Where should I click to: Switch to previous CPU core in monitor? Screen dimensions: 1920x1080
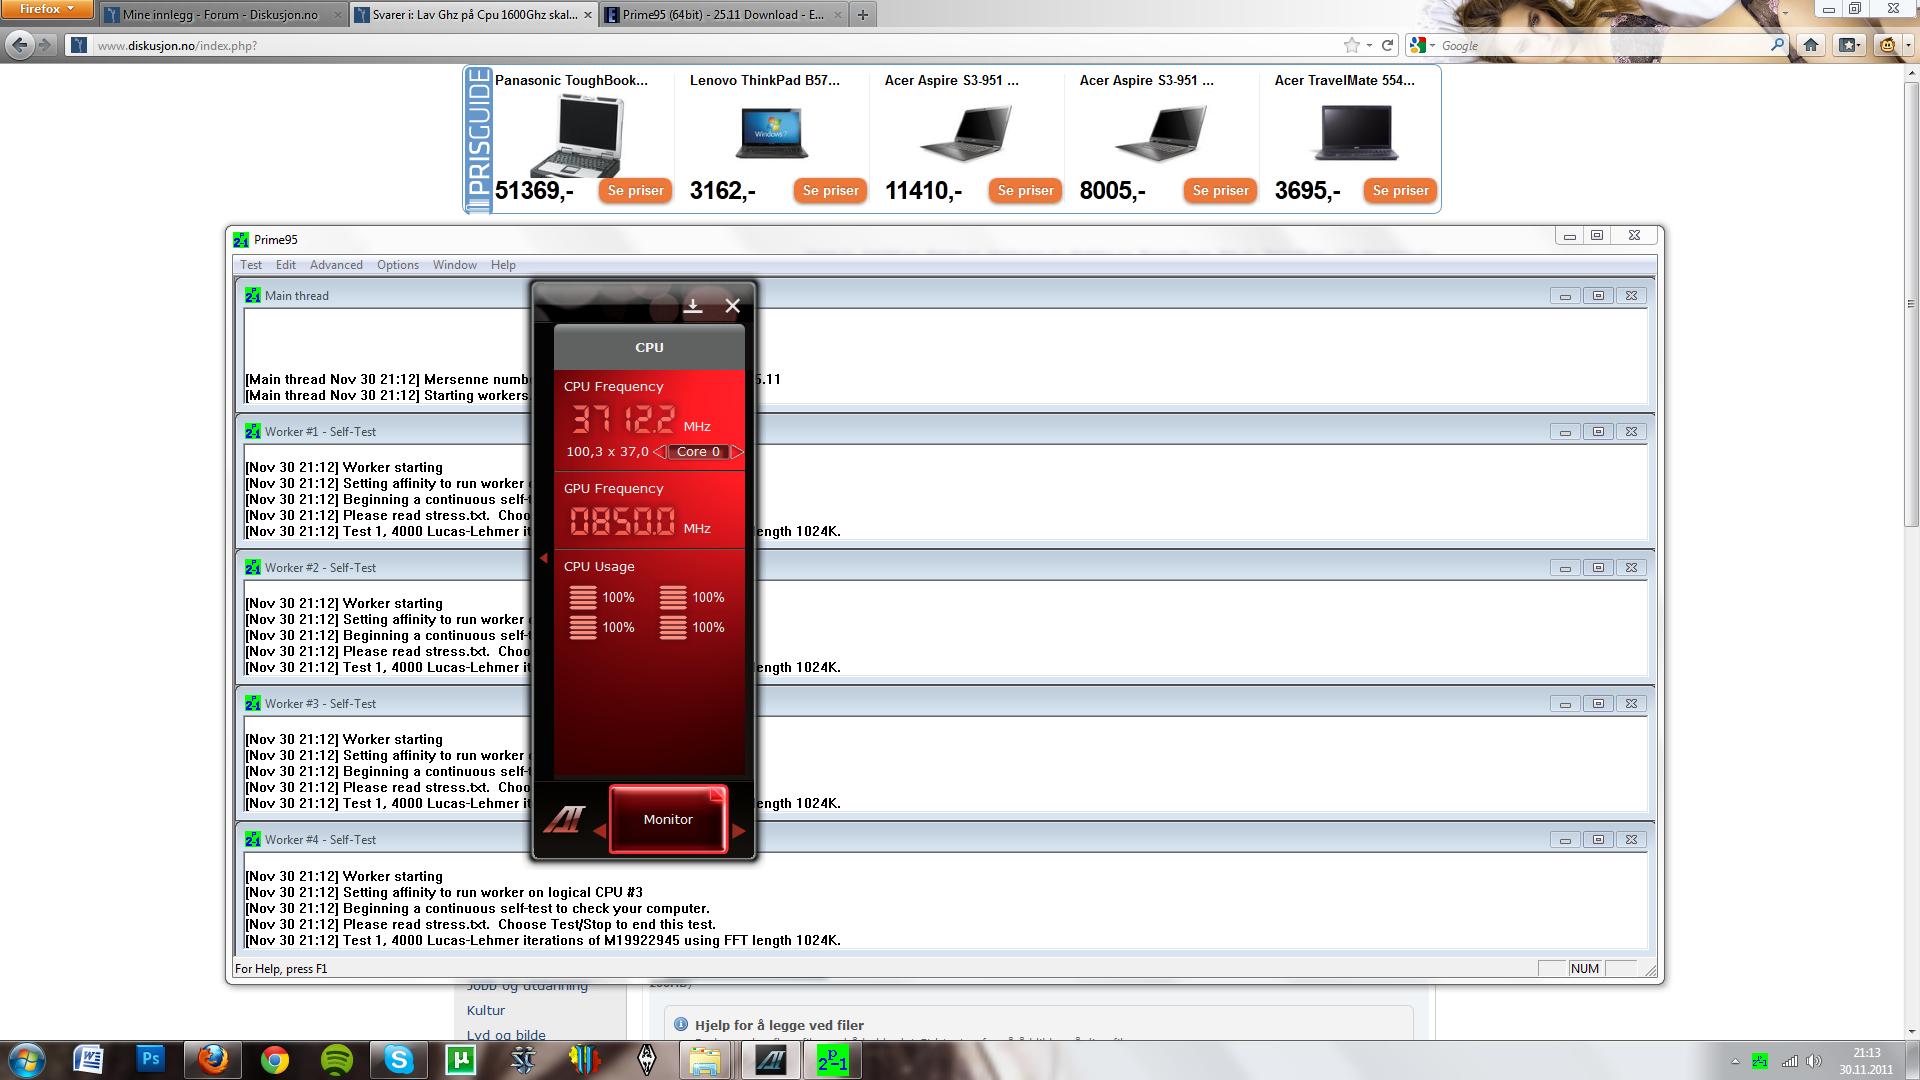click(660, 452)
